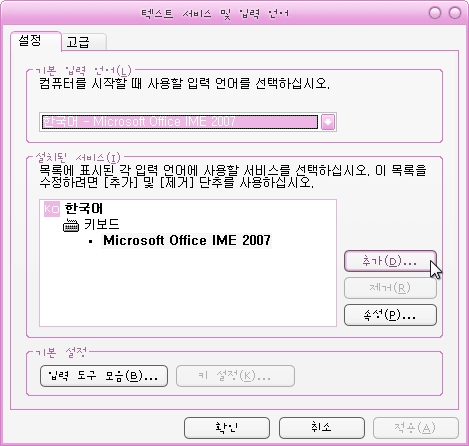This screenshot has height=446, width=469.
Task: Click the 제거(R) button
Action: point(390,288)
